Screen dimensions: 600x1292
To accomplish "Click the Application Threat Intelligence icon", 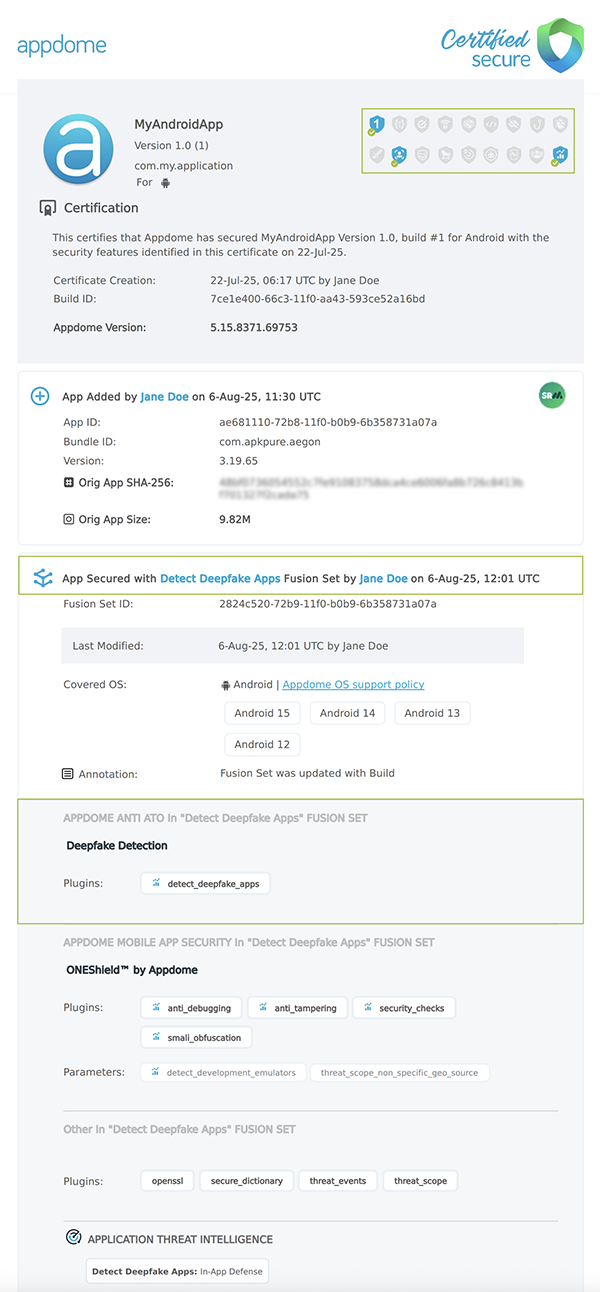I will point(73,1237).
